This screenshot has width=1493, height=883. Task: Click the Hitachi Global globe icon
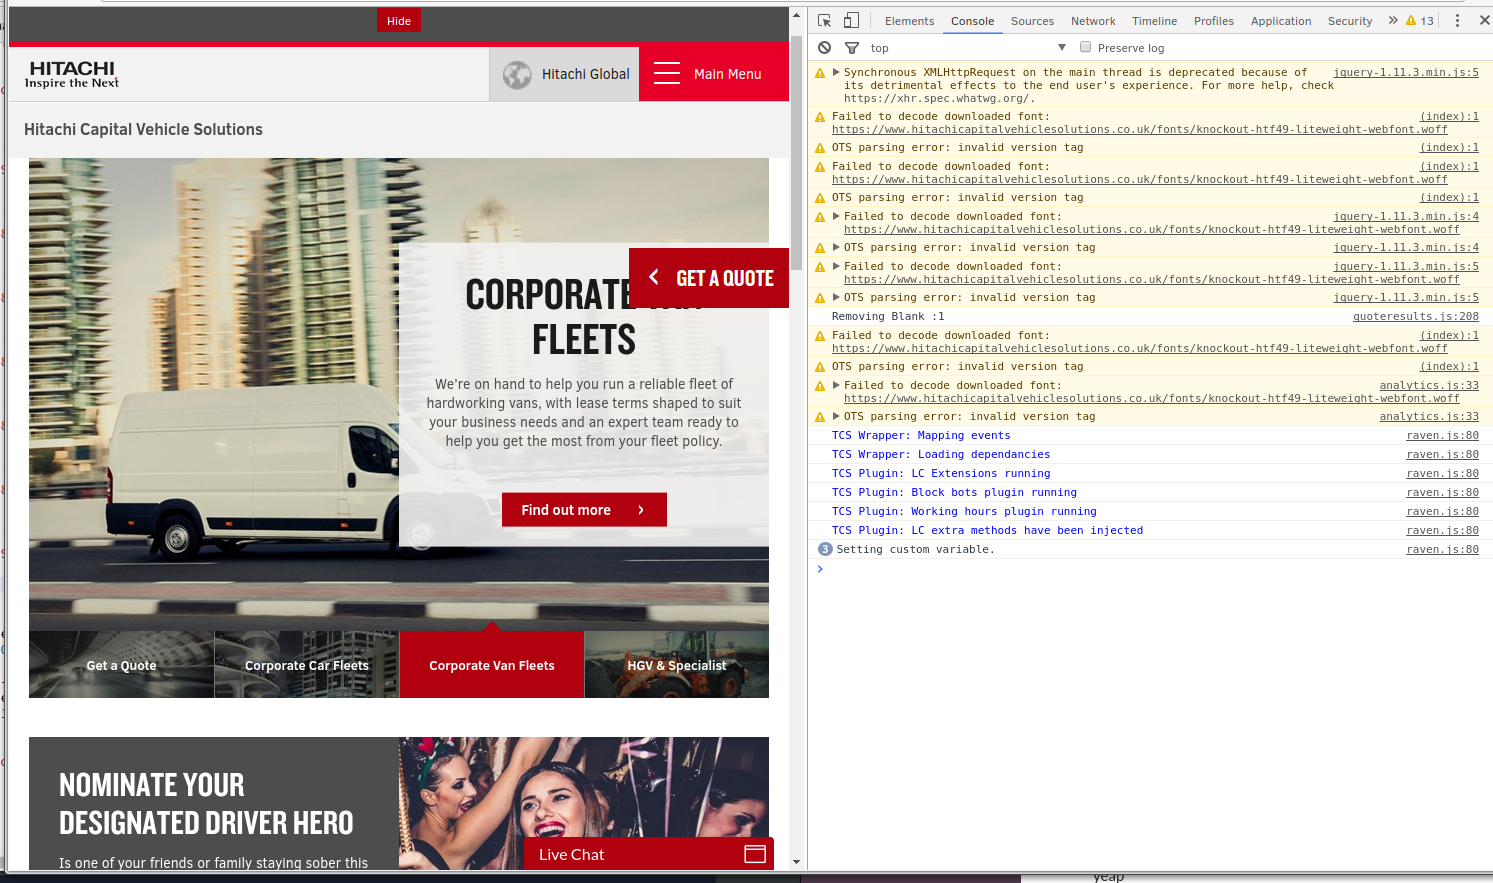tap(517, 74)
